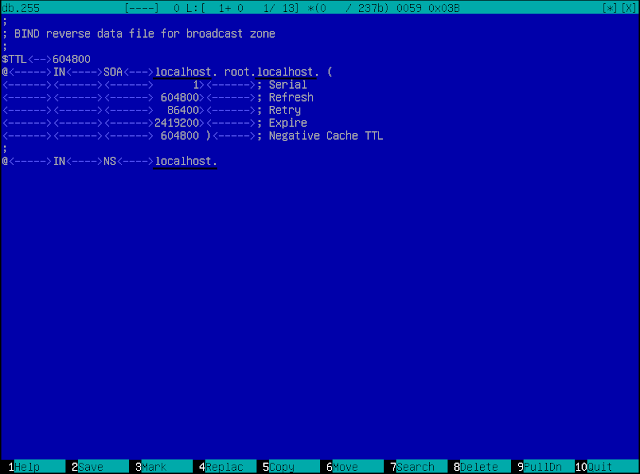Click the [----] flags indicator in the status line
The width and height of the screenshot is (640, 474).
[x=142, y=8]
